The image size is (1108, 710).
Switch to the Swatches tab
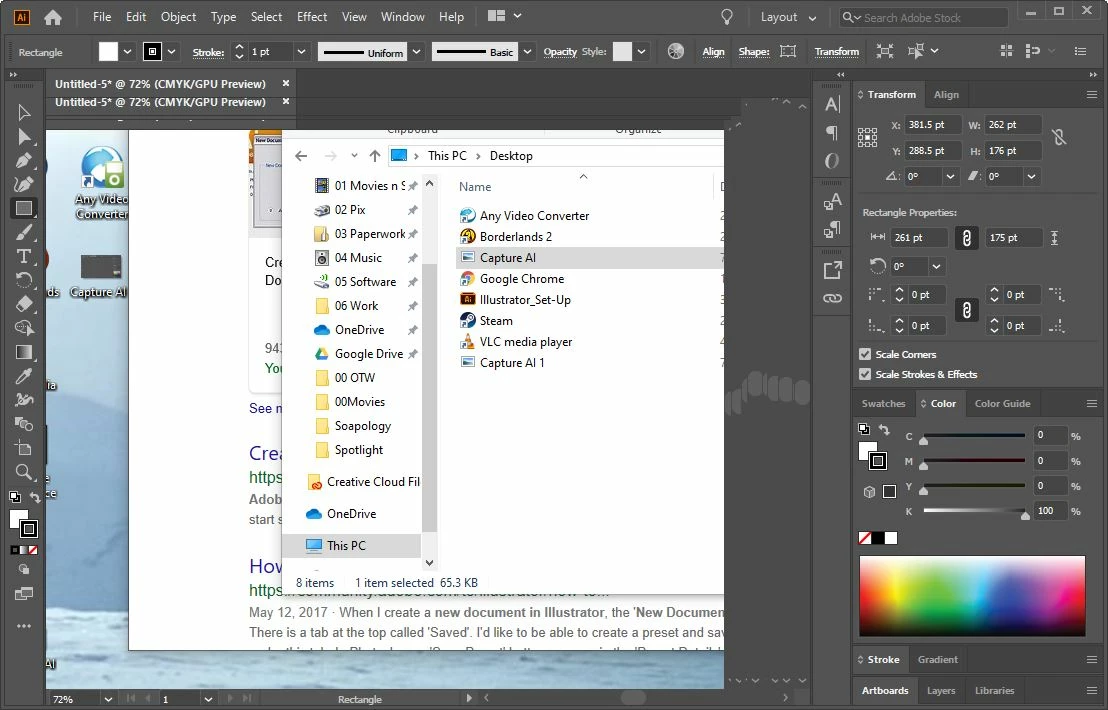(x=883, y=404)
